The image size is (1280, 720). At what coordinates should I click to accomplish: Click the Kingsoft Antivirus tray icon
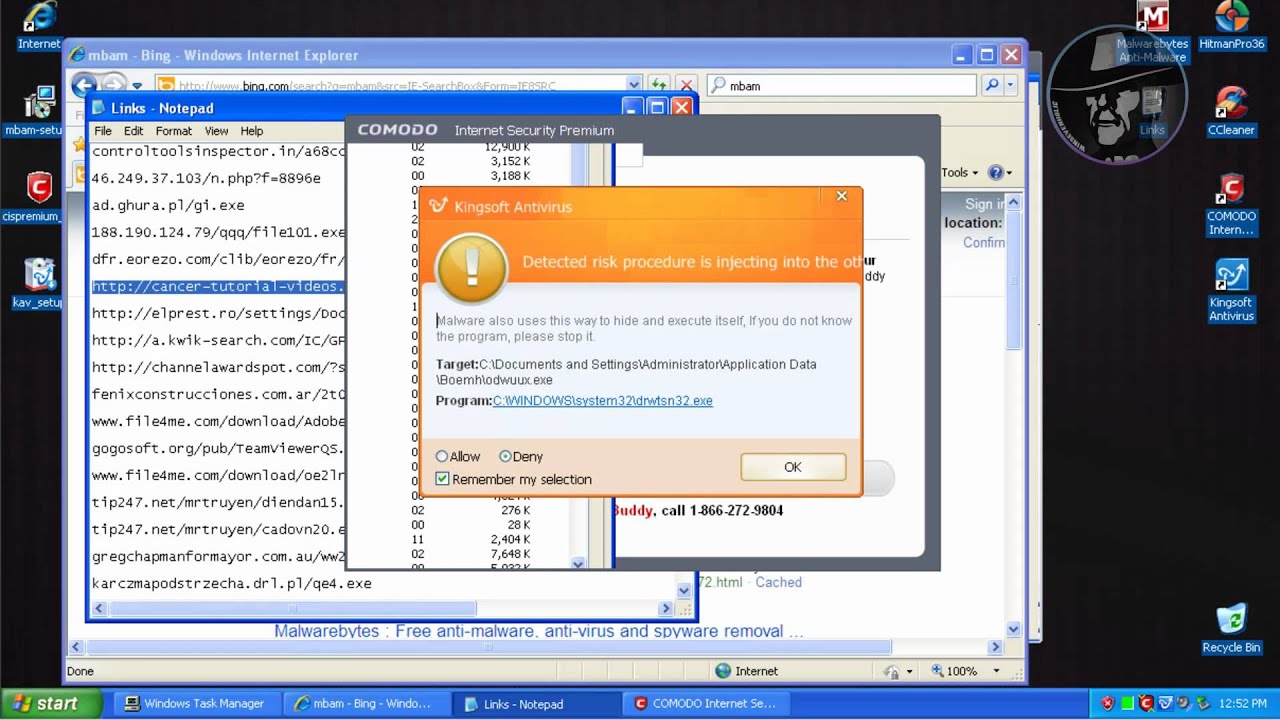[1165, 704]
